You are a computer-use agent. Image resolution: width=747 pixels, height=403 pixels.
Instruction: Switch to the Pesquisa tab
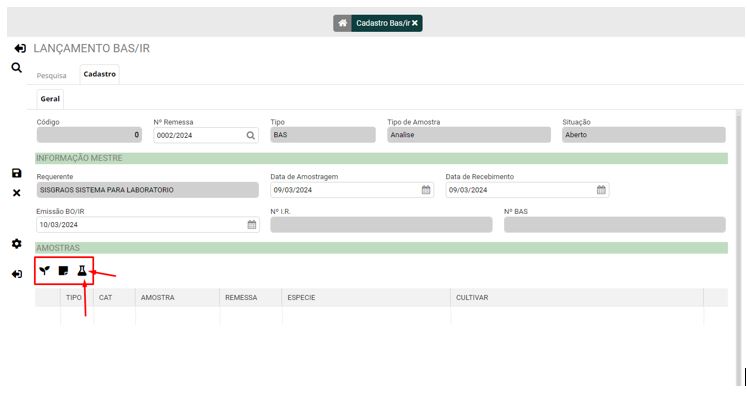coord(52,75)
